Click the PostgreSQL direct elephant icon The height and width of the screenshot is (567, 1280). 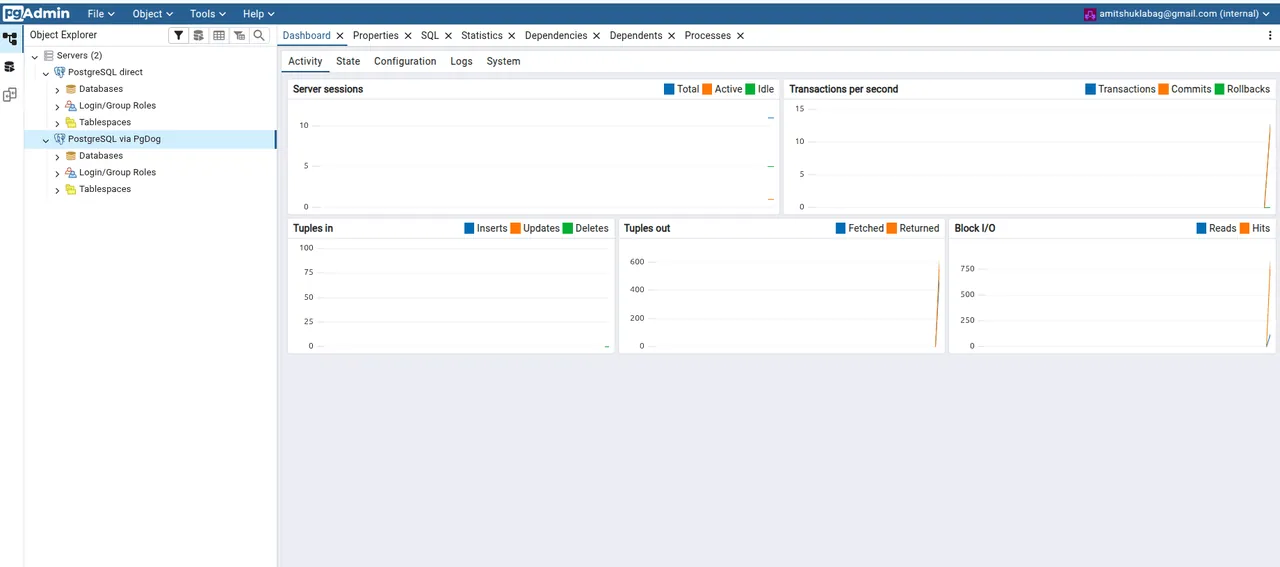tap(60, 72)
